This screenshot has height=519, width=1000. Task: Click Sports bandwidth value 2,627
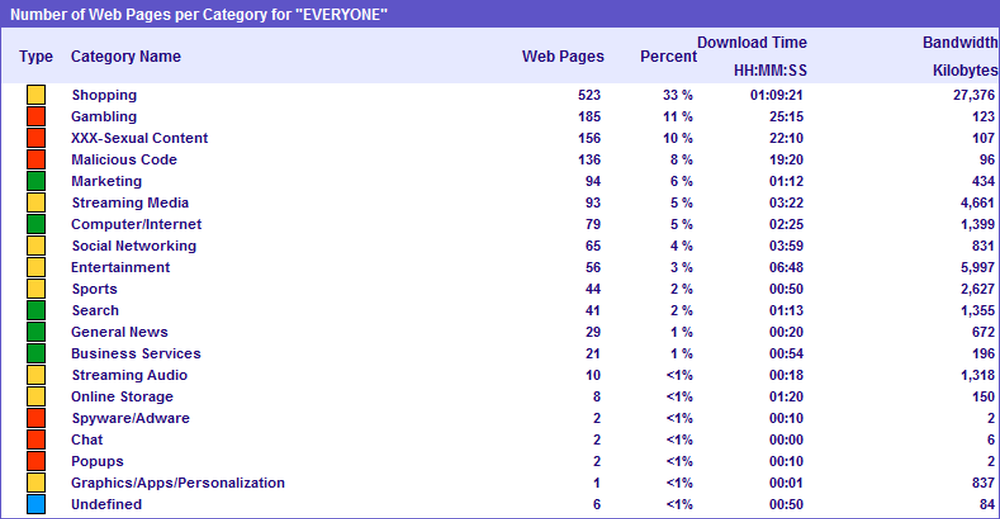coord(978,289)
